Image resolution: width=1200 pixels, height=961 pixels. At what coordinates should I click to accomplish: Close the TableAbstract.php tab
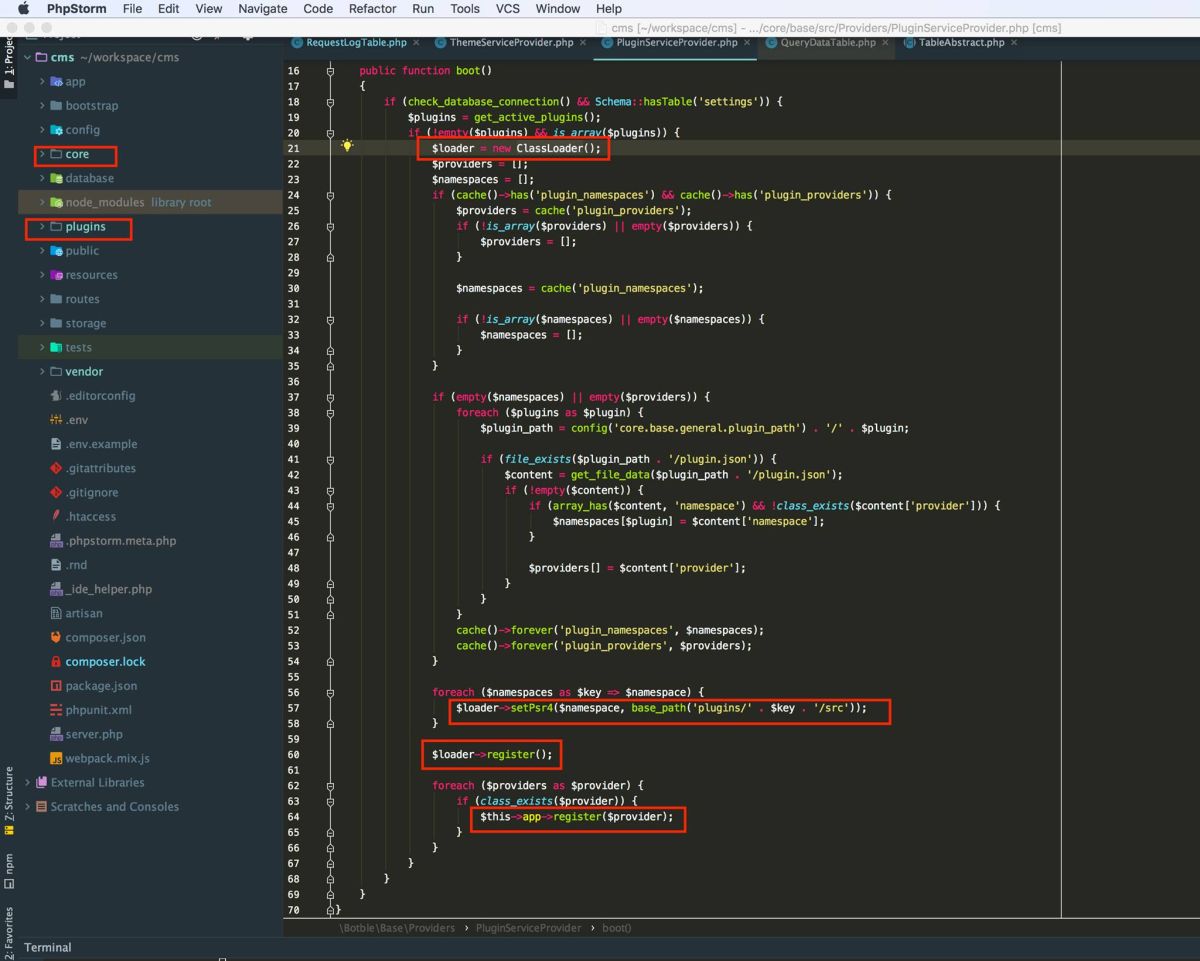1014,43
